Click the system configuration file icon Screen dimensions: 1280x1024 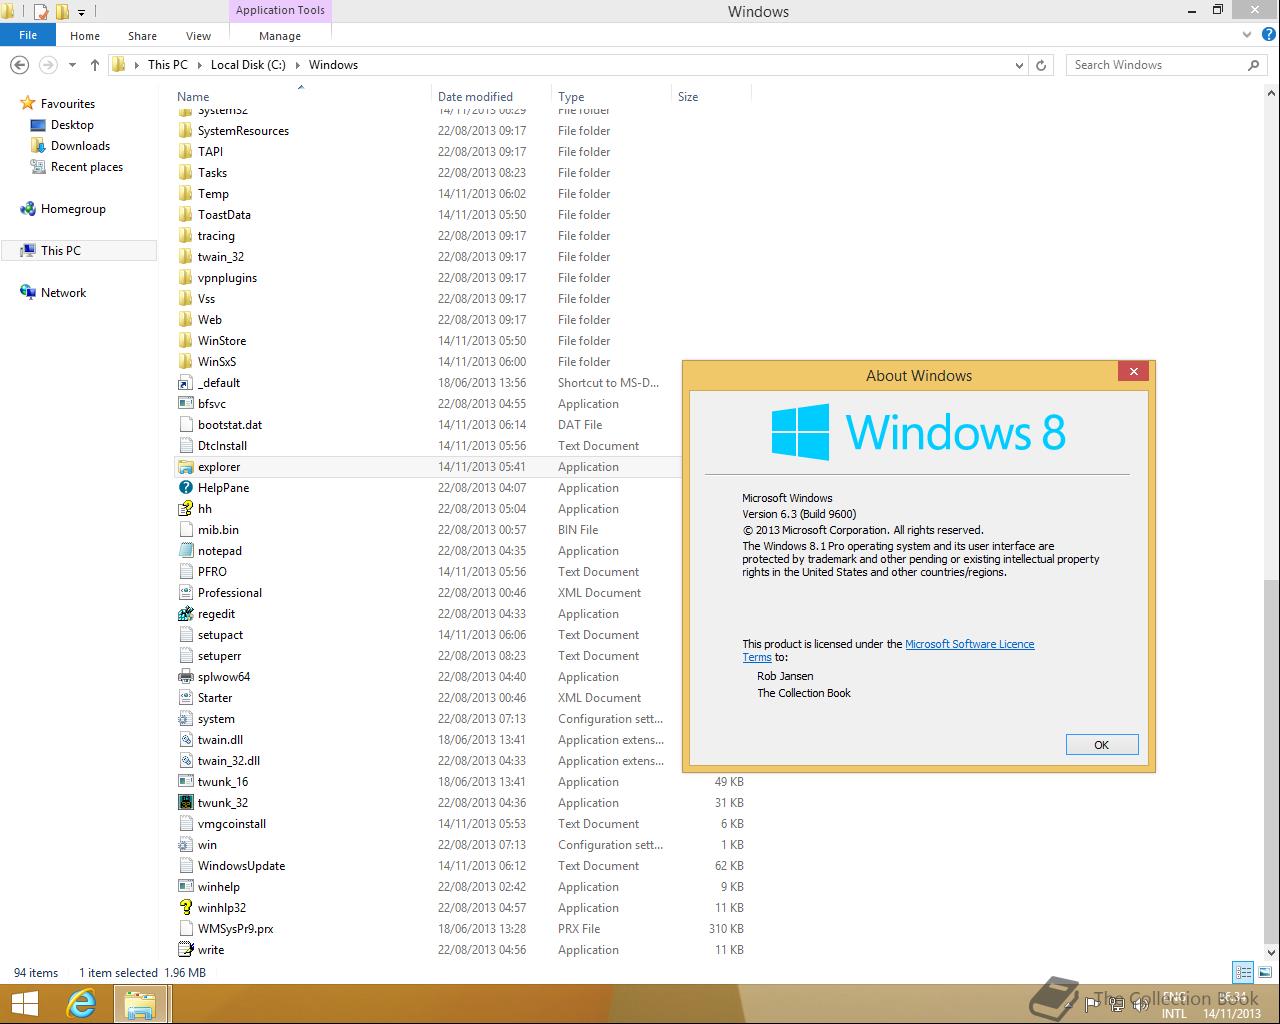pos(185,719)
